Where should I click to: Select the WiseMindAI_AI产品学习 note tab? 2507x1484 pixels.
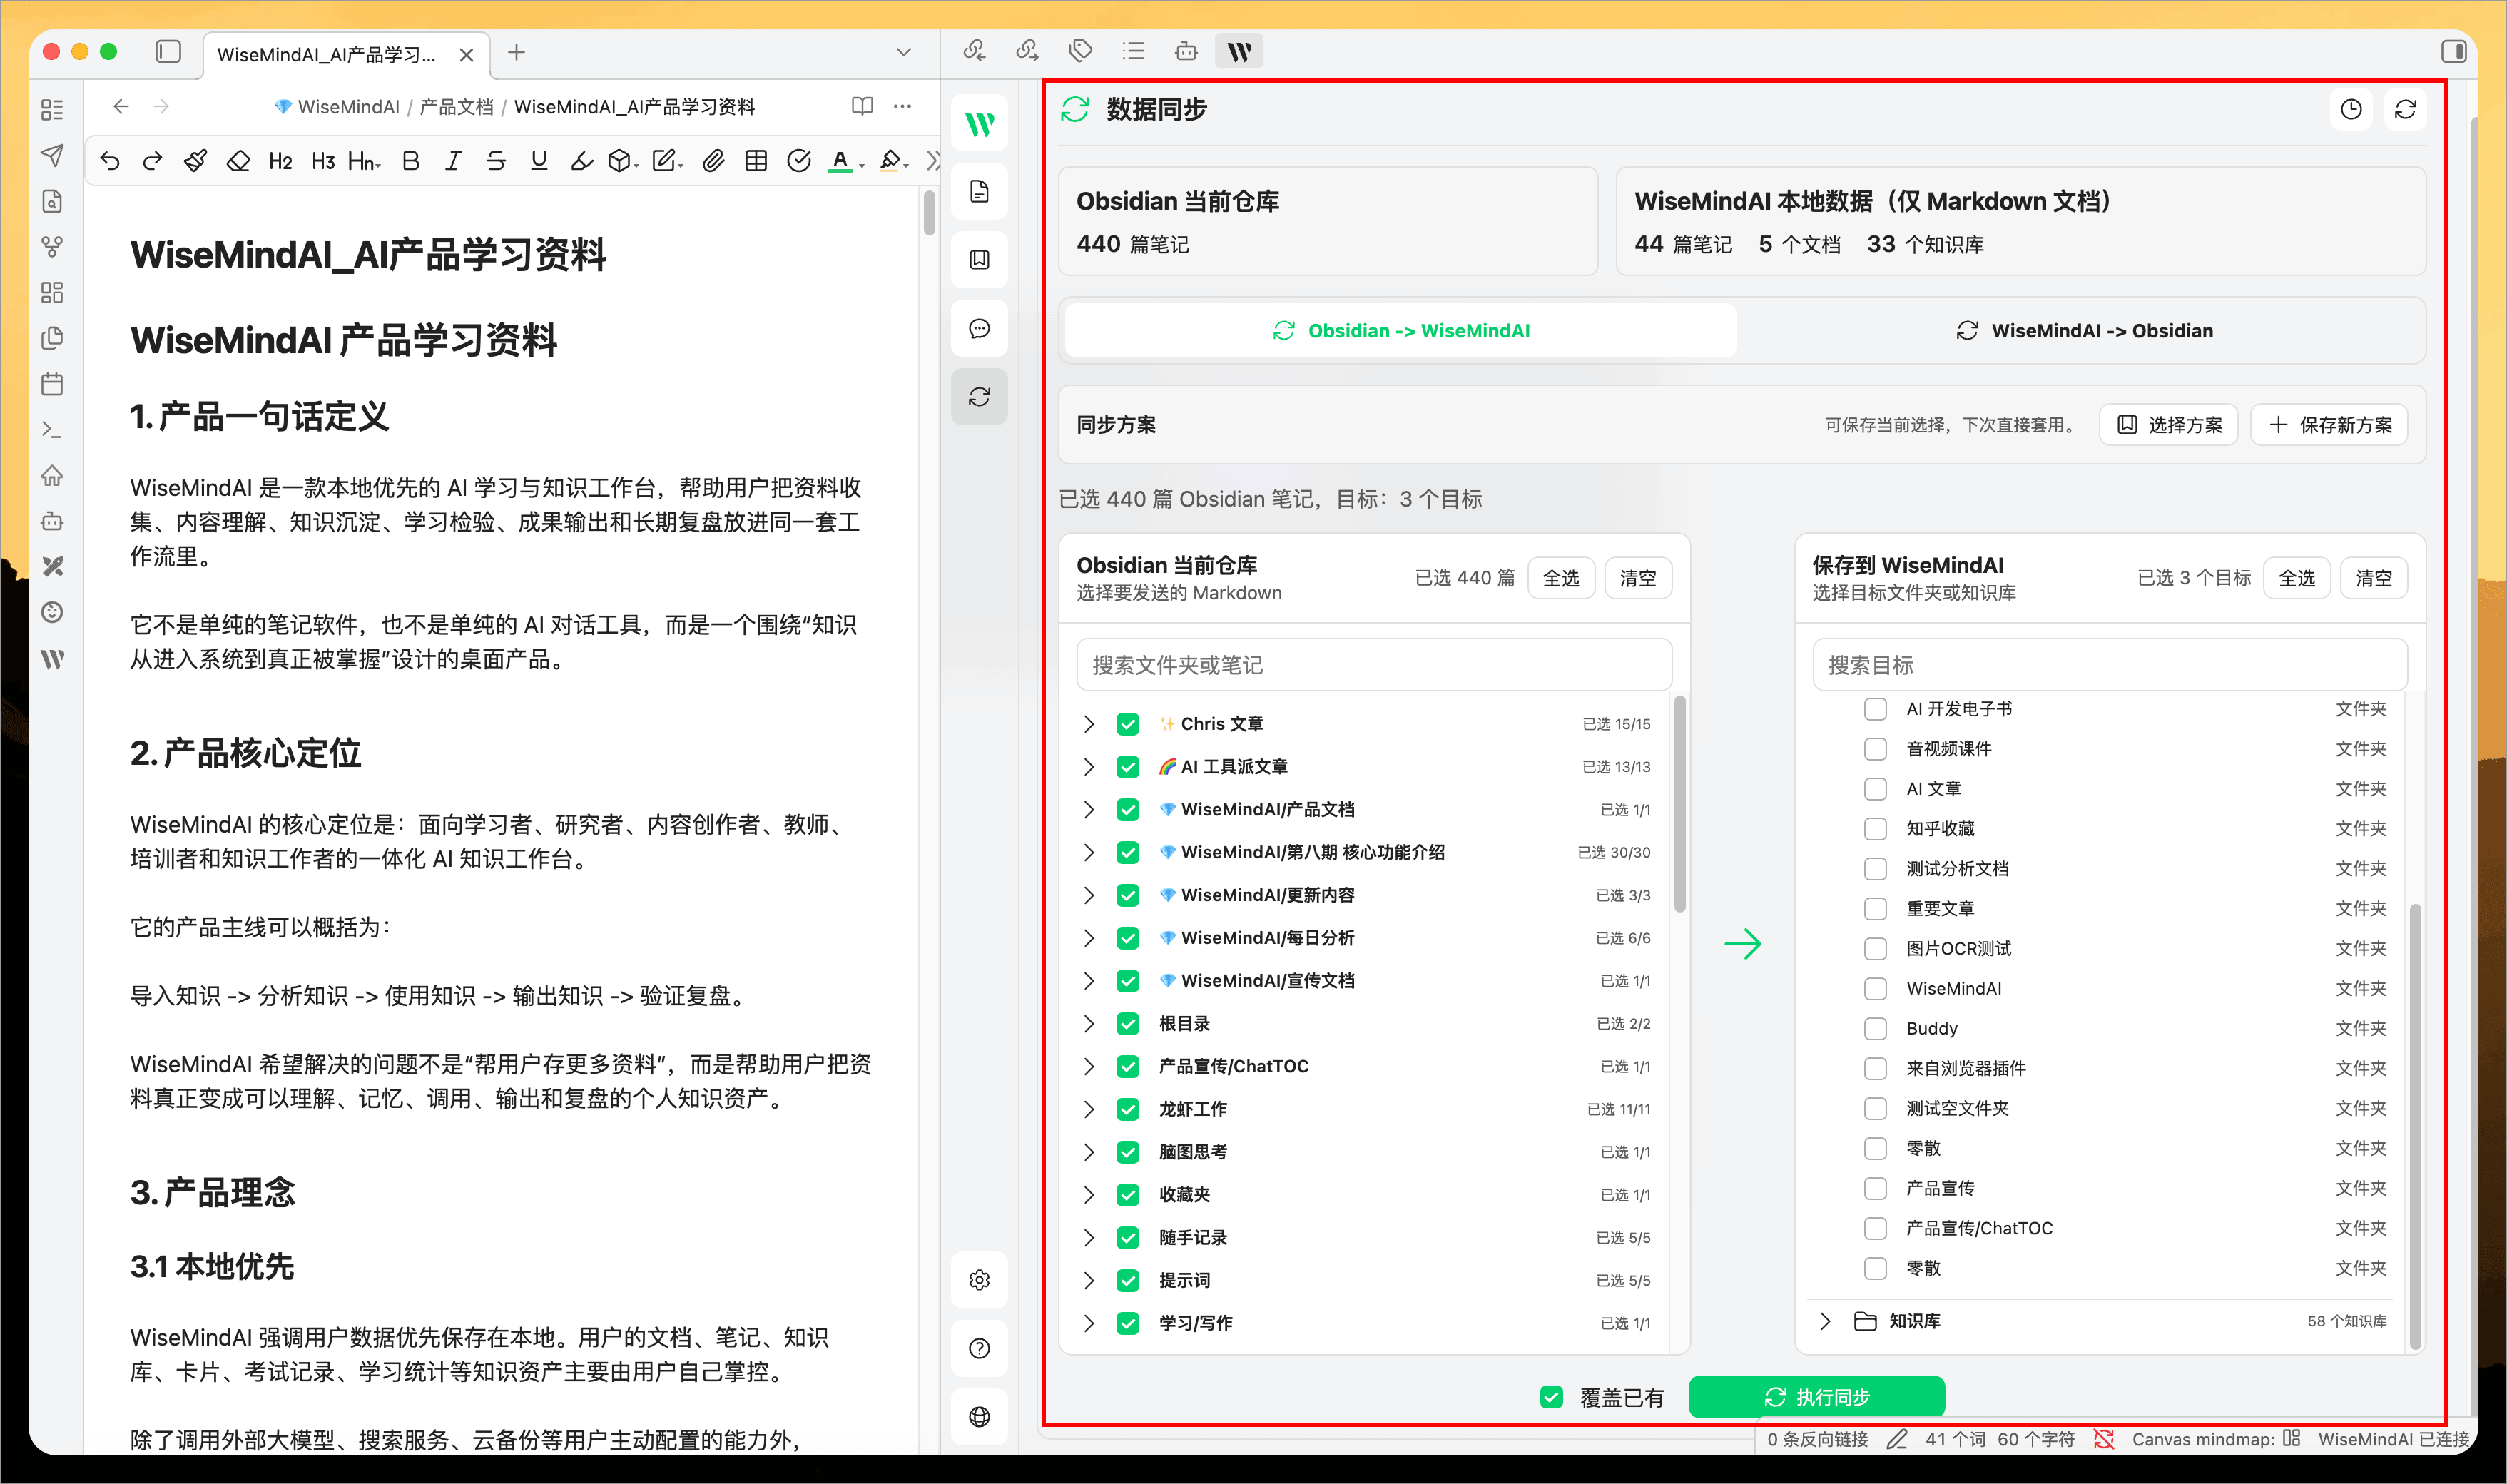pos(347,54)
